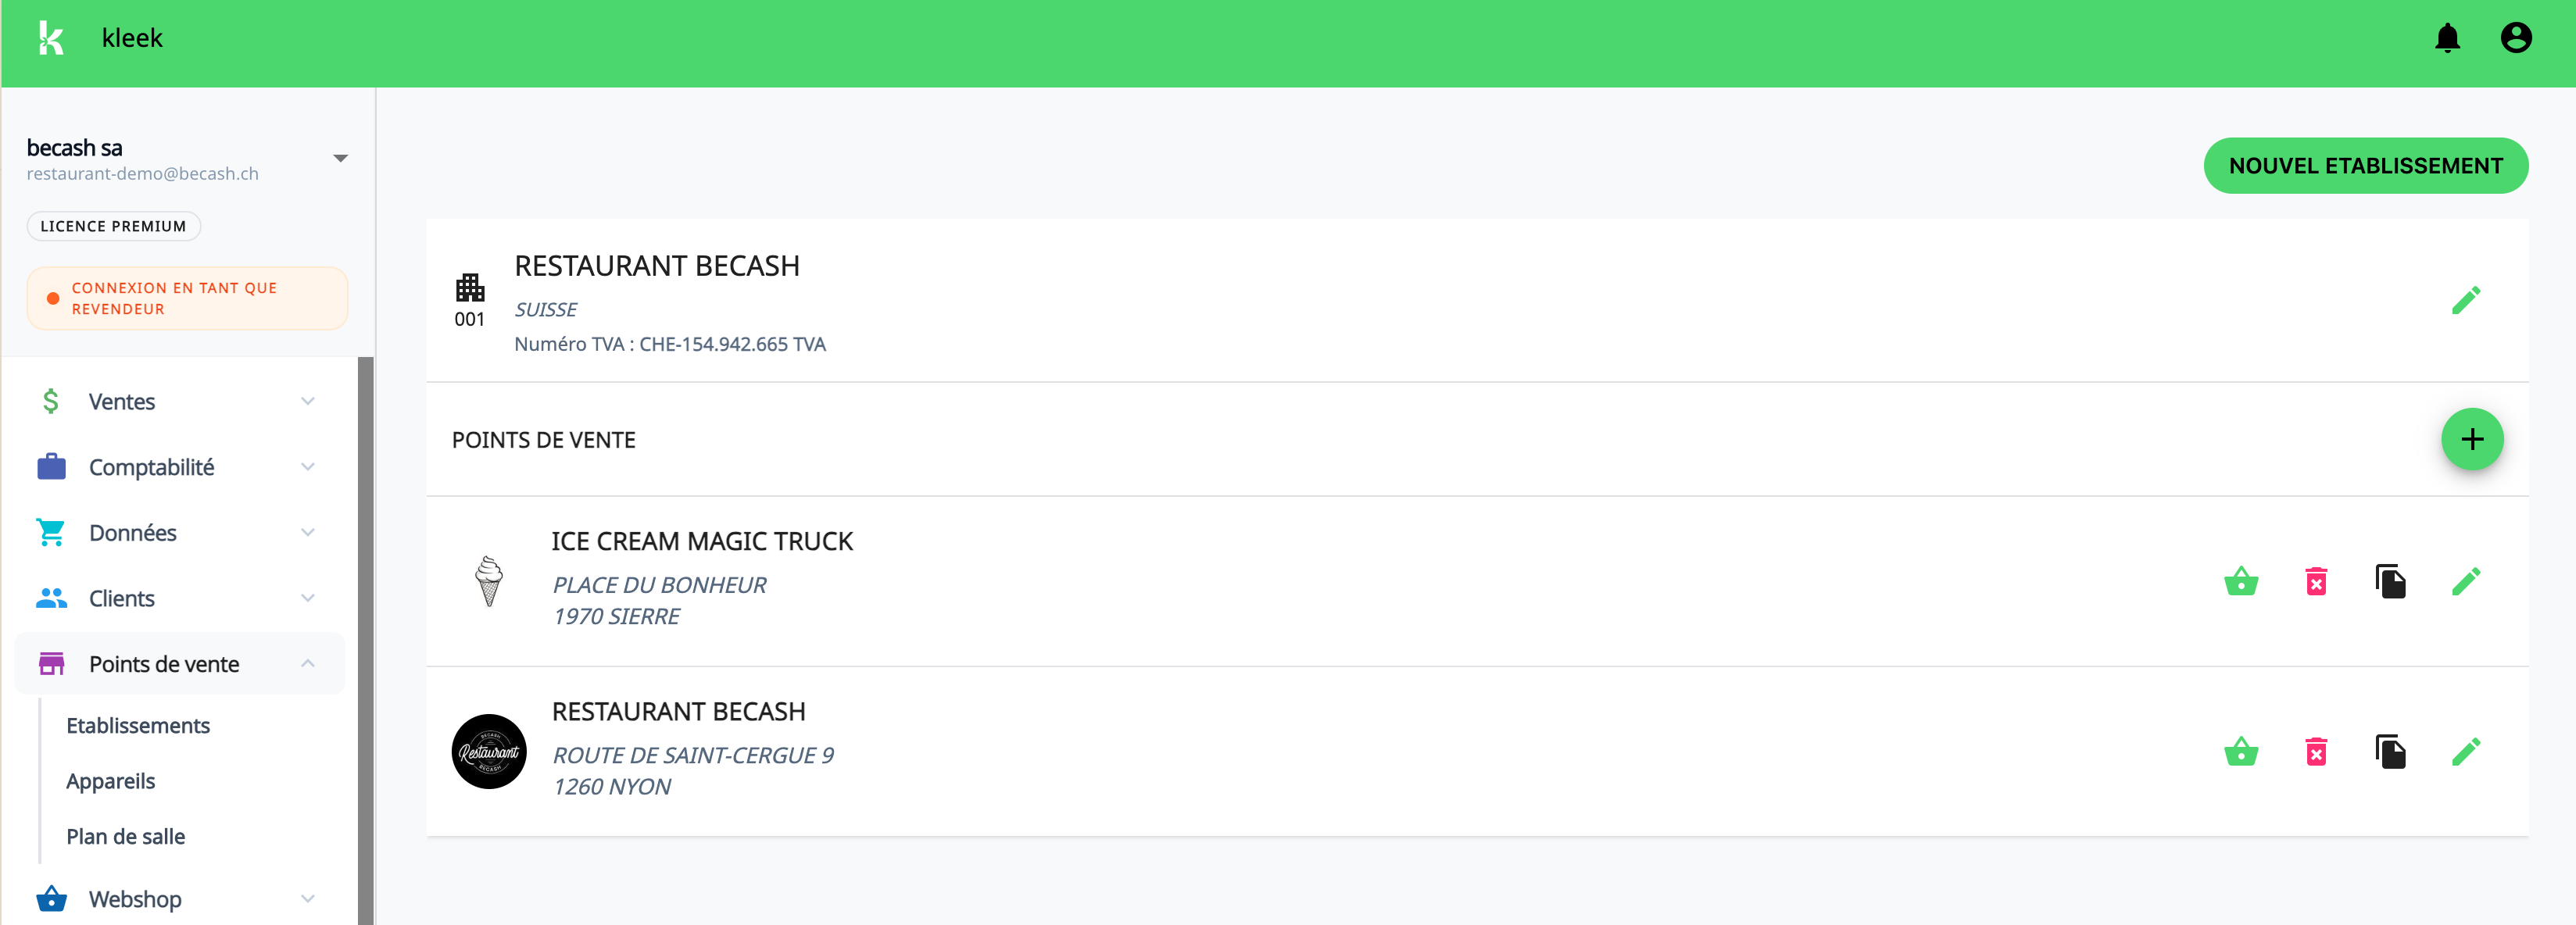
Task: Open the Appareils submenu item
Action: pyautogui.click(x=110, y=781)
